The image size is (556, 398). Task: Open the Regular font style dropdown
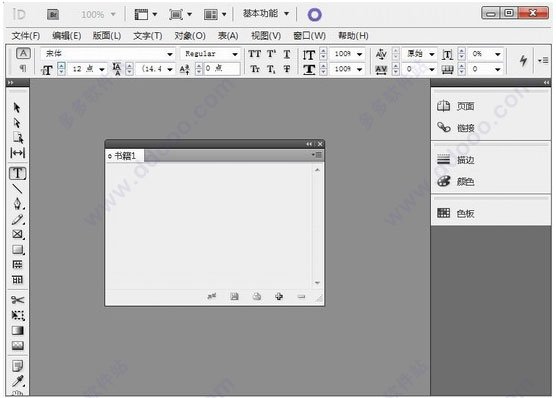(x=235, y=54)
